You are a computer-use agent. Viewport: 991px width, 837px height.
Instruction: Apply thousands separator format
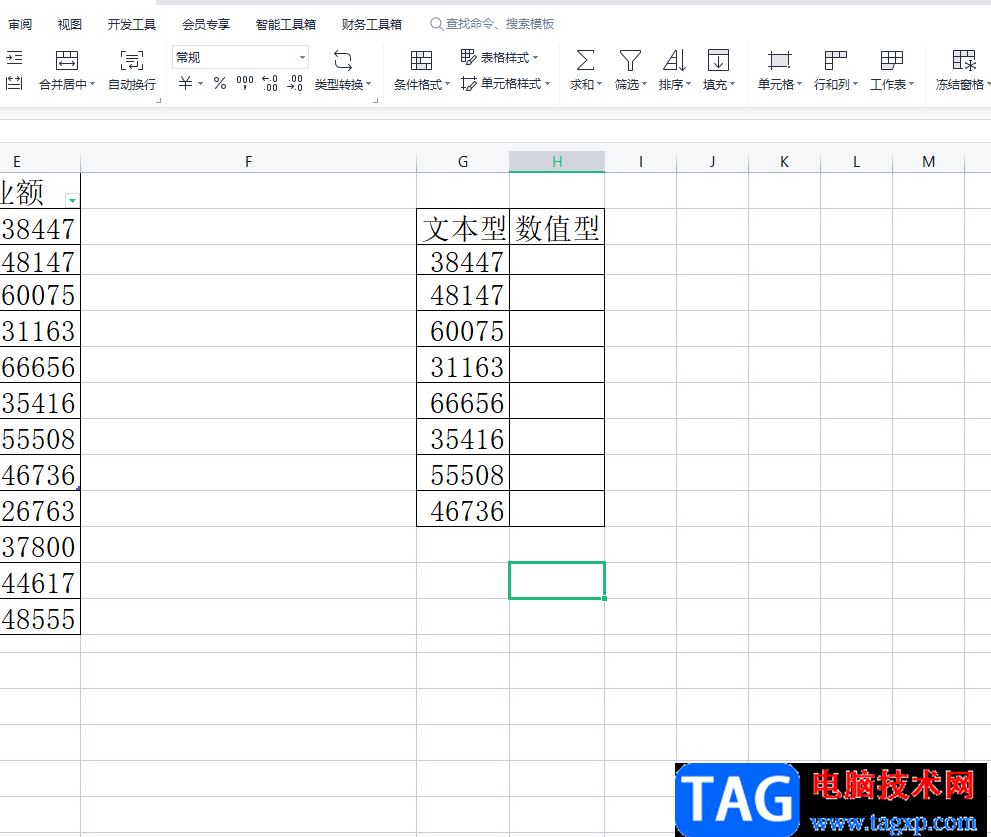[245, 83]
